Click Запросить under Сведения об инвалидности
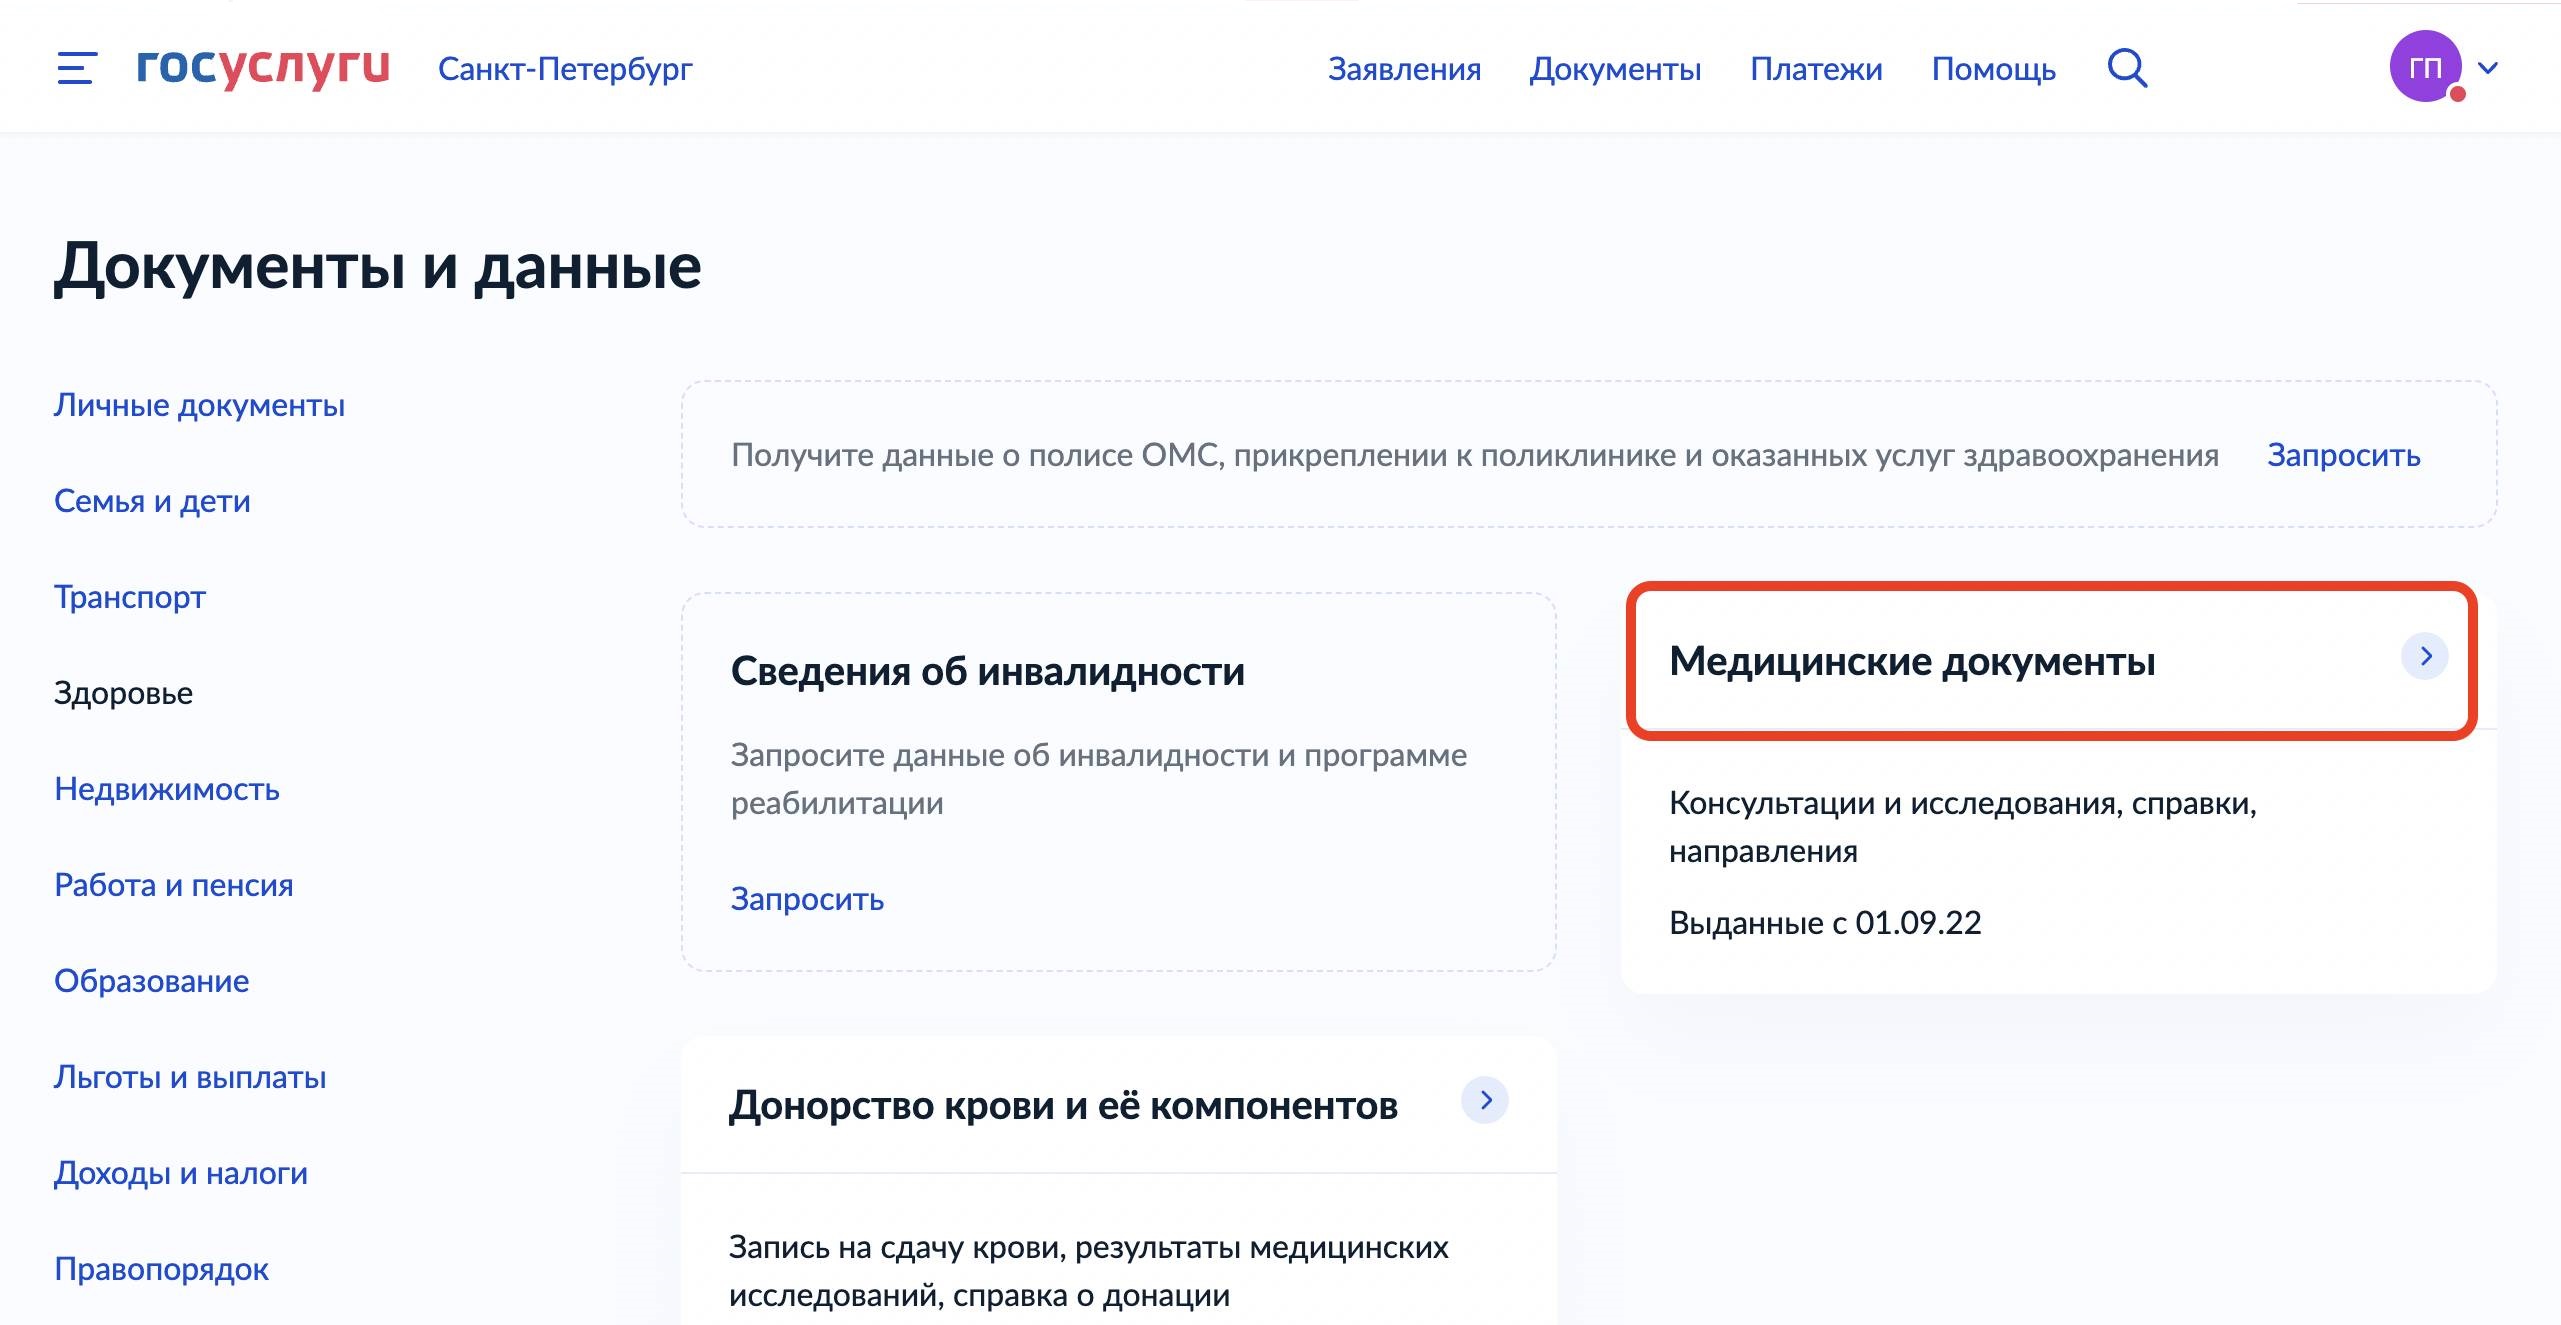Screen dimensions: 2561x1325 coord(807,899)
